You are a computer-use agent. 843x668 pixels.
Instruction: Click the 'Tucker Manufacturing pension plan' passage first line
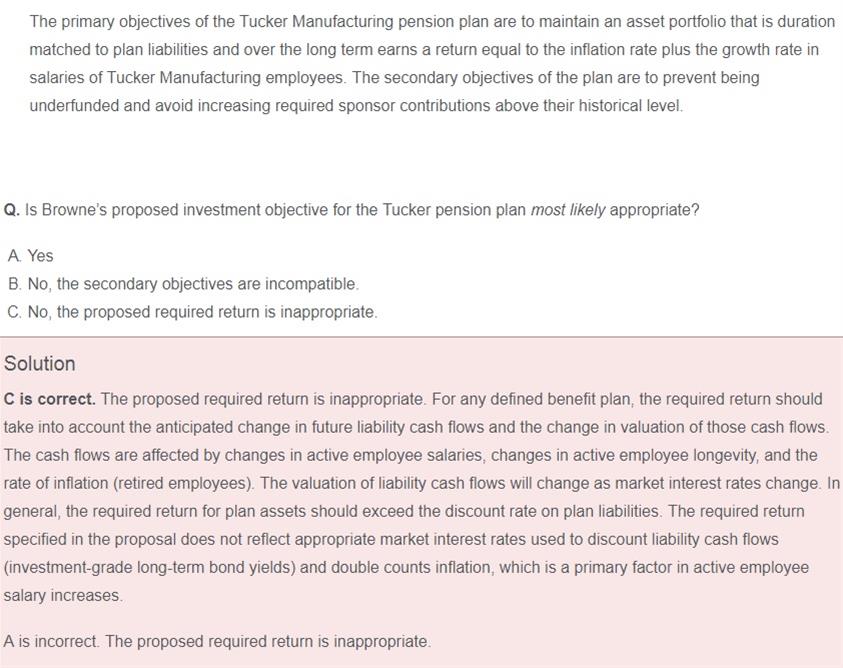[x=432, y=22]
